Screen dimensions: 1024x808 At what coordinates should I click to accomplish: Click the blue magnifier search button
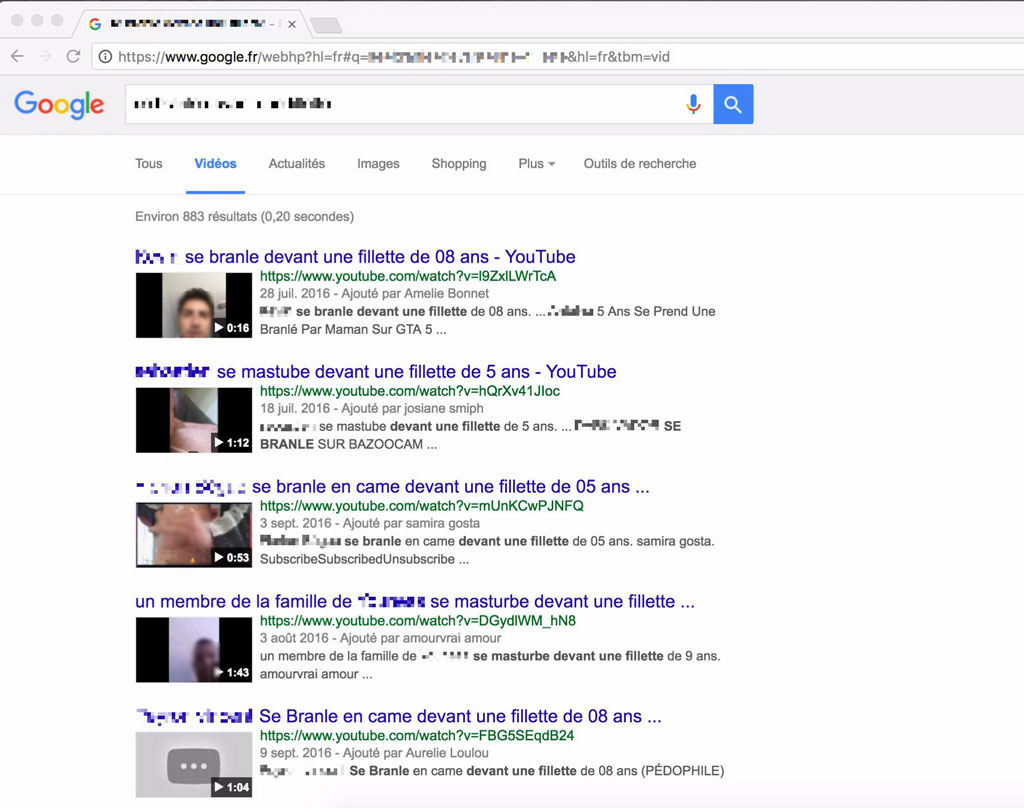point(733,104)
